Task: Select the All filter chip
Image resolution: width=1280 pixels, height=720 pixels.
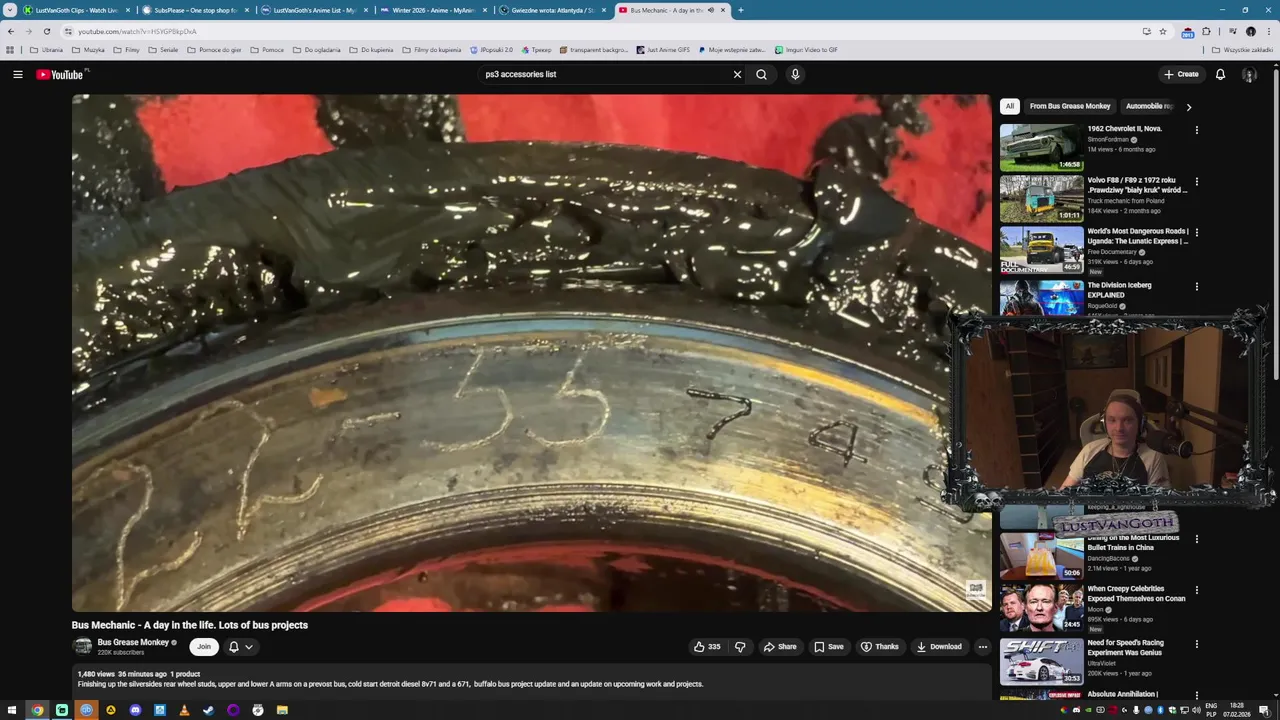Action: (1010, 106)
